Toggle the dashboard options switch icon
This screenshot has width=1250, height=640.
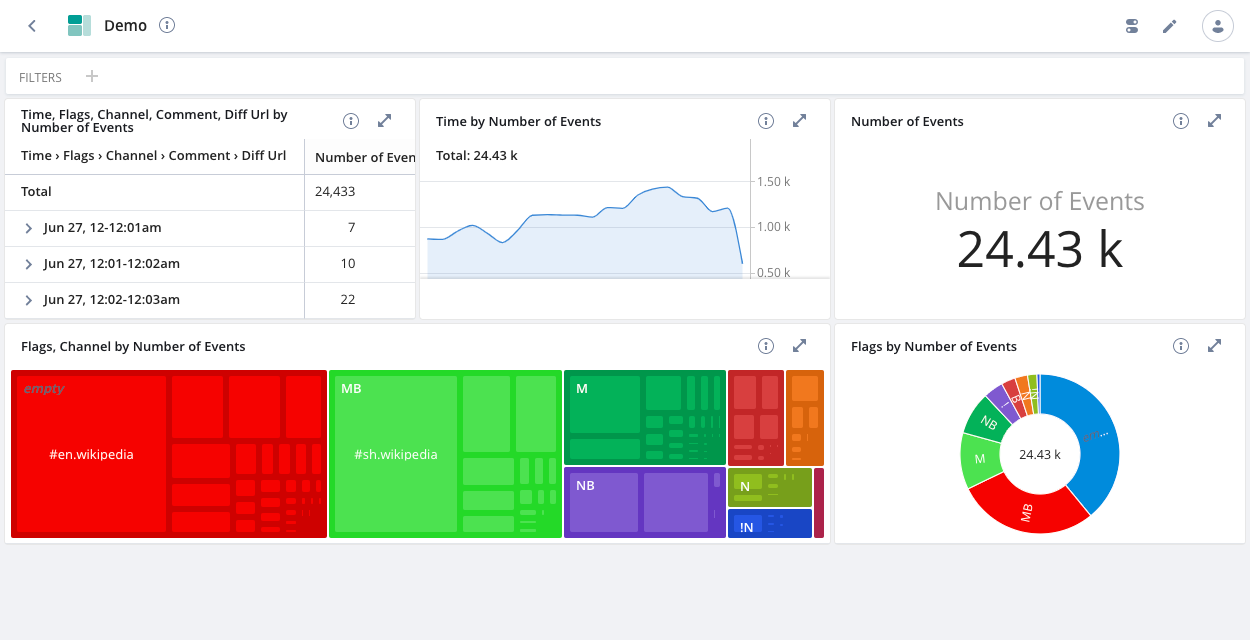point(1132,26)
